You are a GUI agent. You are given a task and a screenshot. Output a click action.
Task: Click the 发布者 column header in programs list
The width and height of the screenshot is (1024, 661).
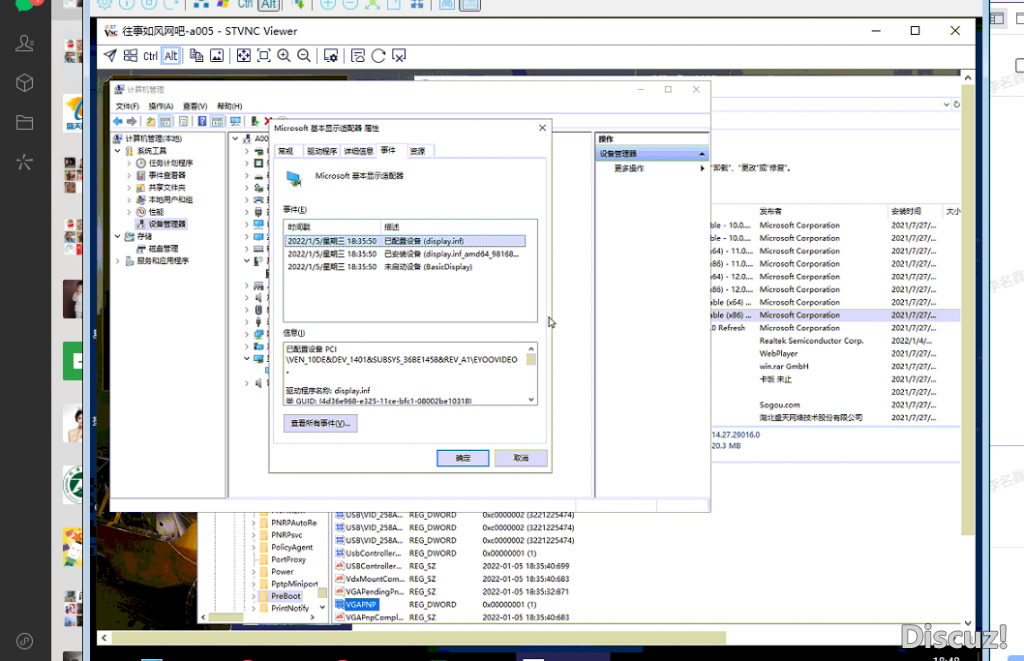point(821,212)
